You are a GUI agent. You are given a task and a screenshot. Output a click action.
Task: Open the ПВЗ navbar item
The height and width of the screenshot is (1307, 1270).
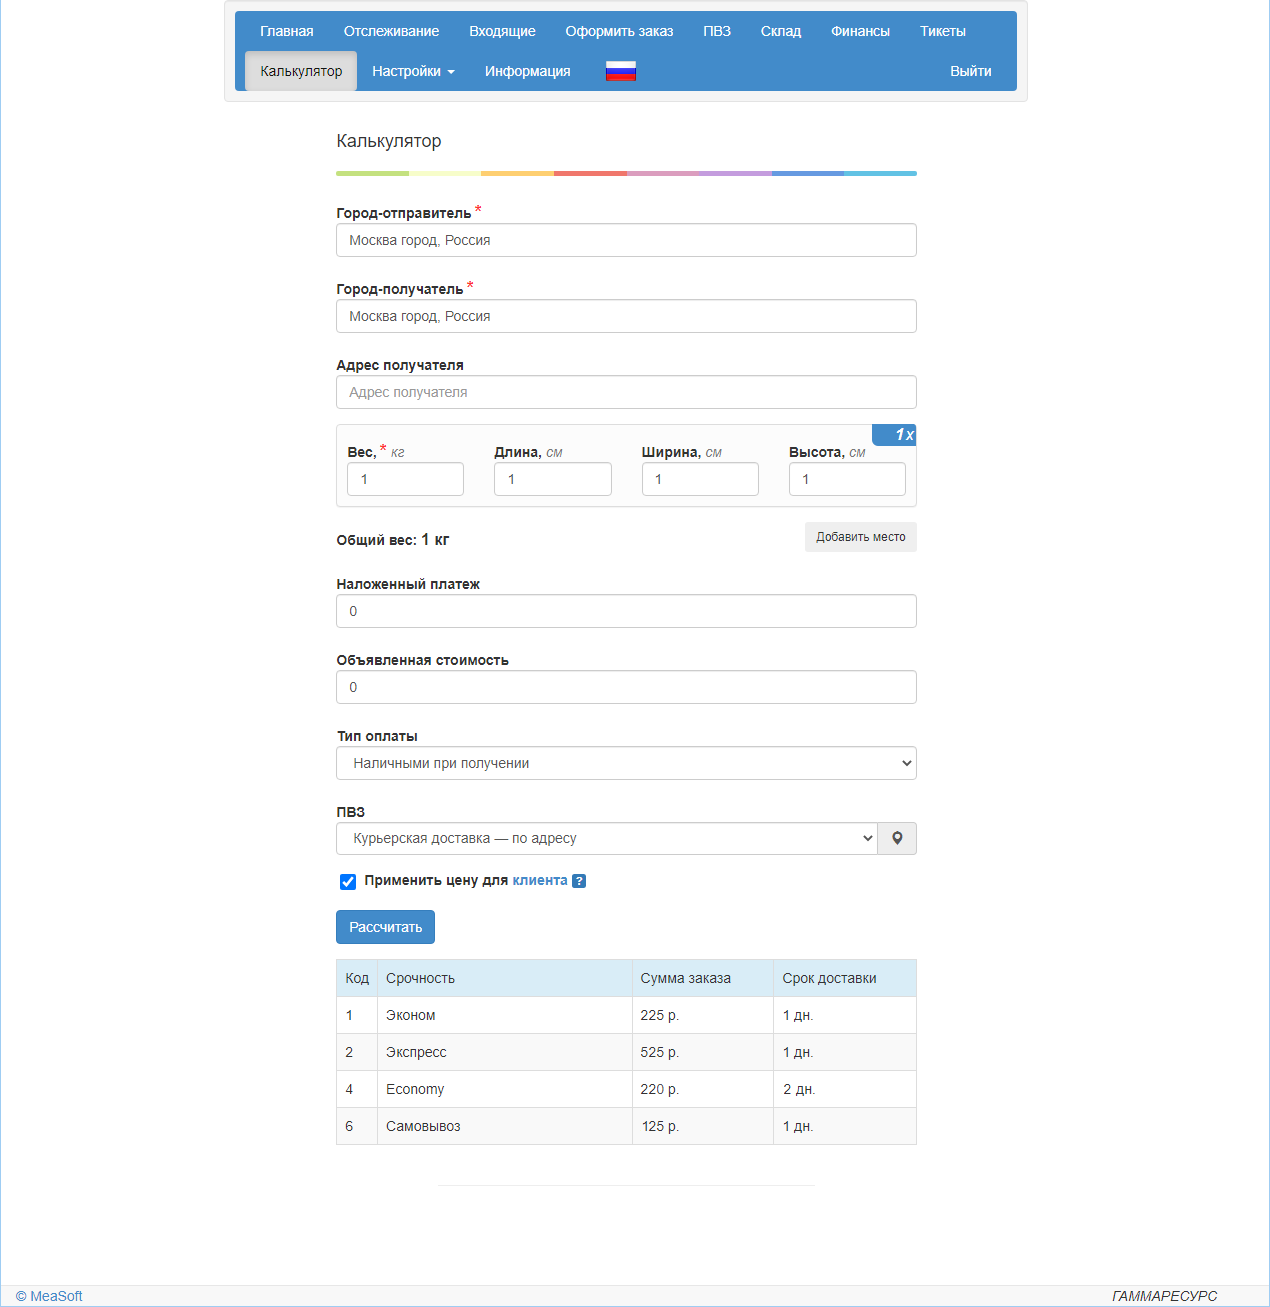(x=717, y=31)
